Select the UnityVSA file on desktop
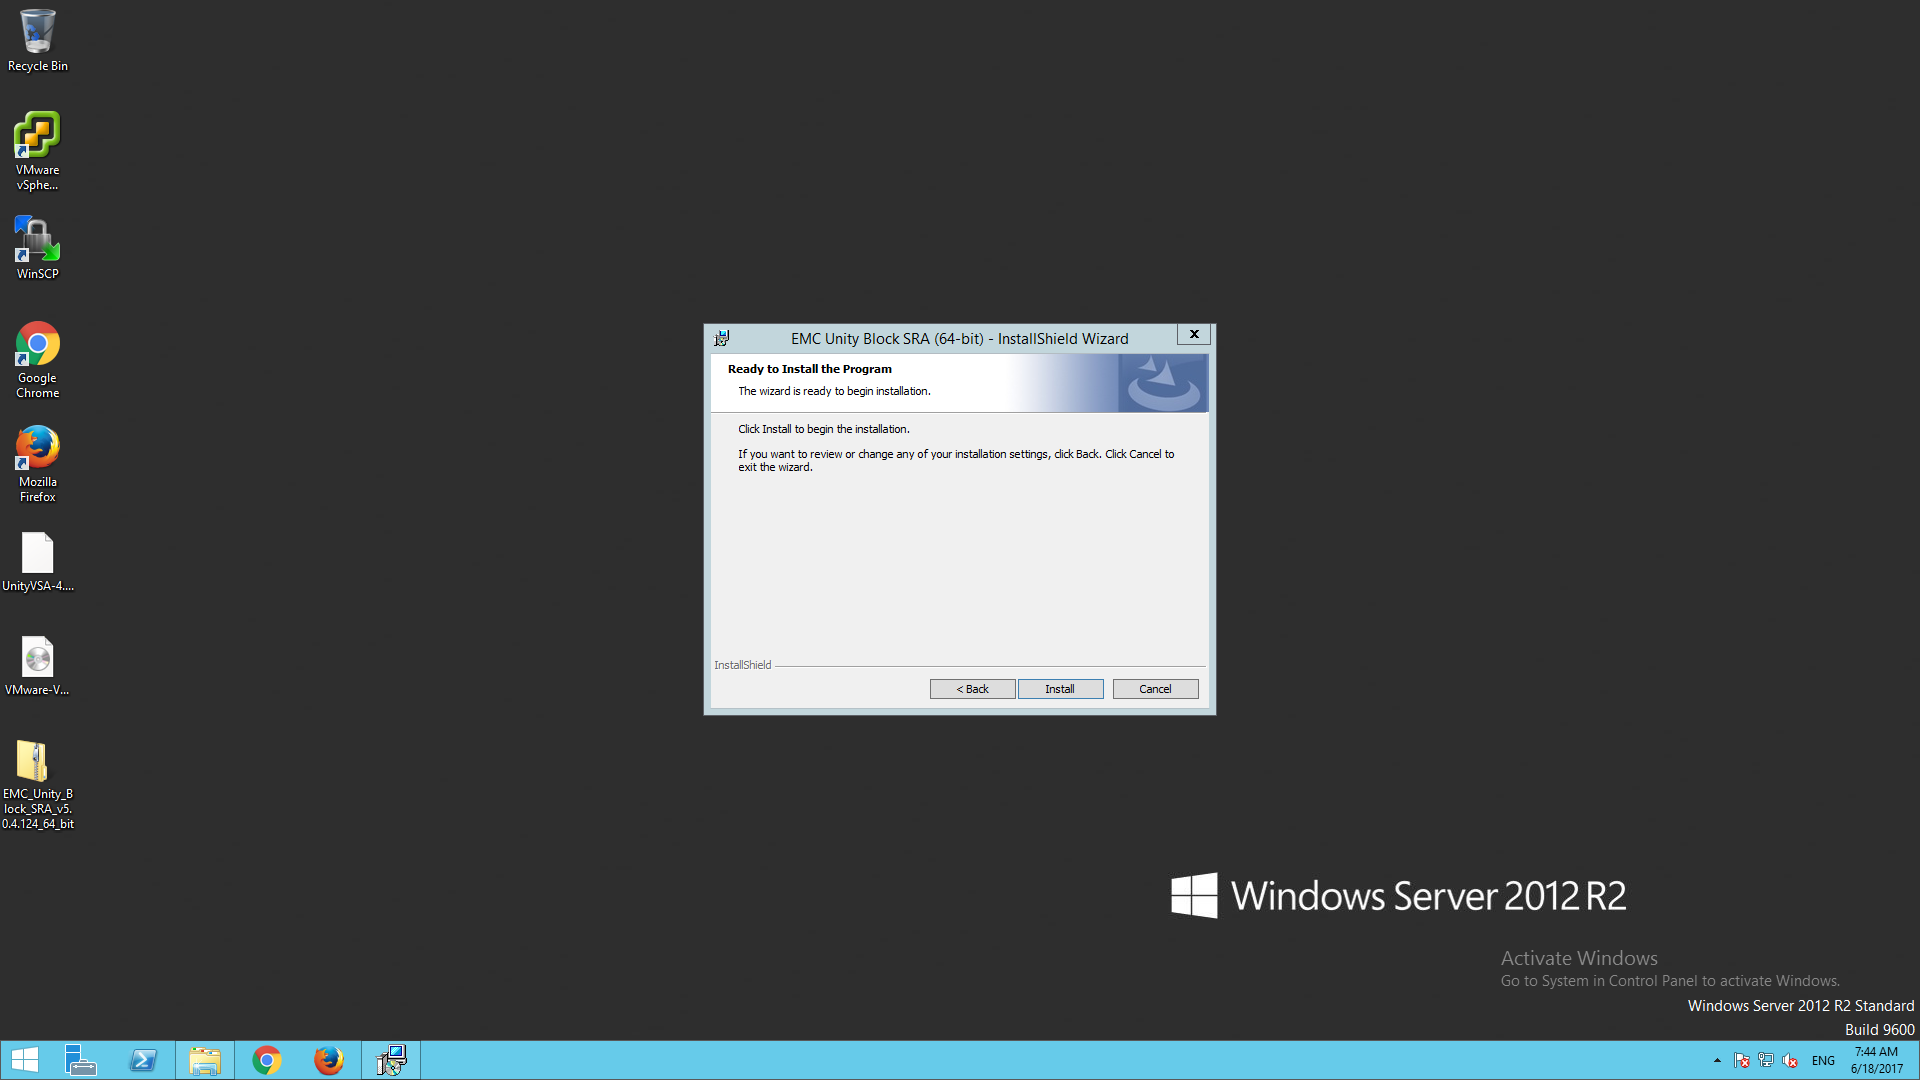1920x1080 pixels. [x=38, y=562]
